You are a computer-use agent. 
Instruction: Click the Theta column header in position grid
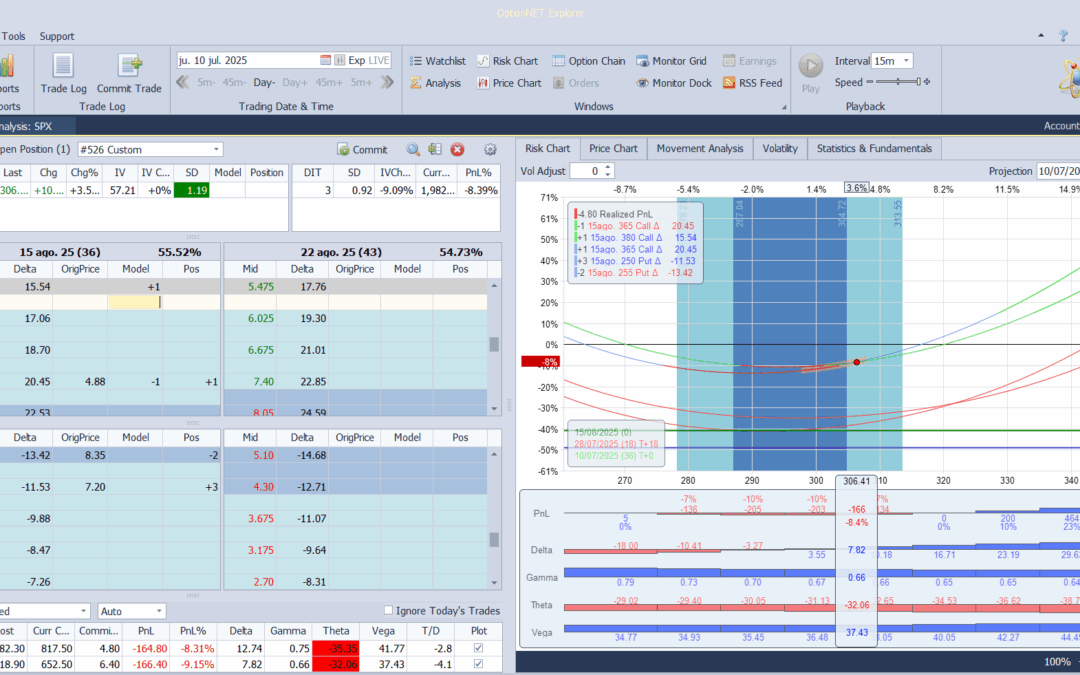(x=335, y=631)
